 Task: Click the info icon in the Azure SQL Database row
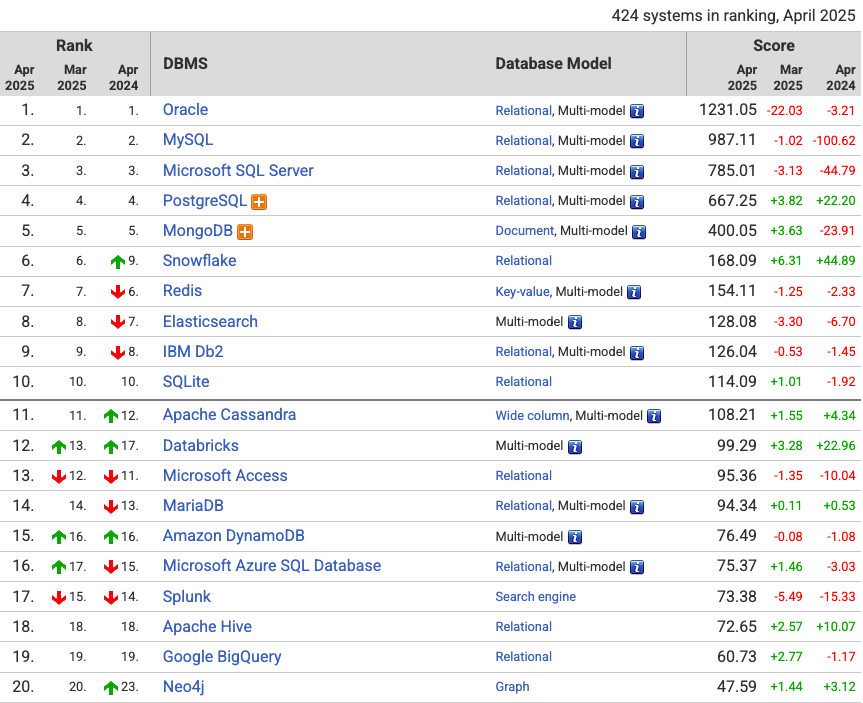[637, 567]
